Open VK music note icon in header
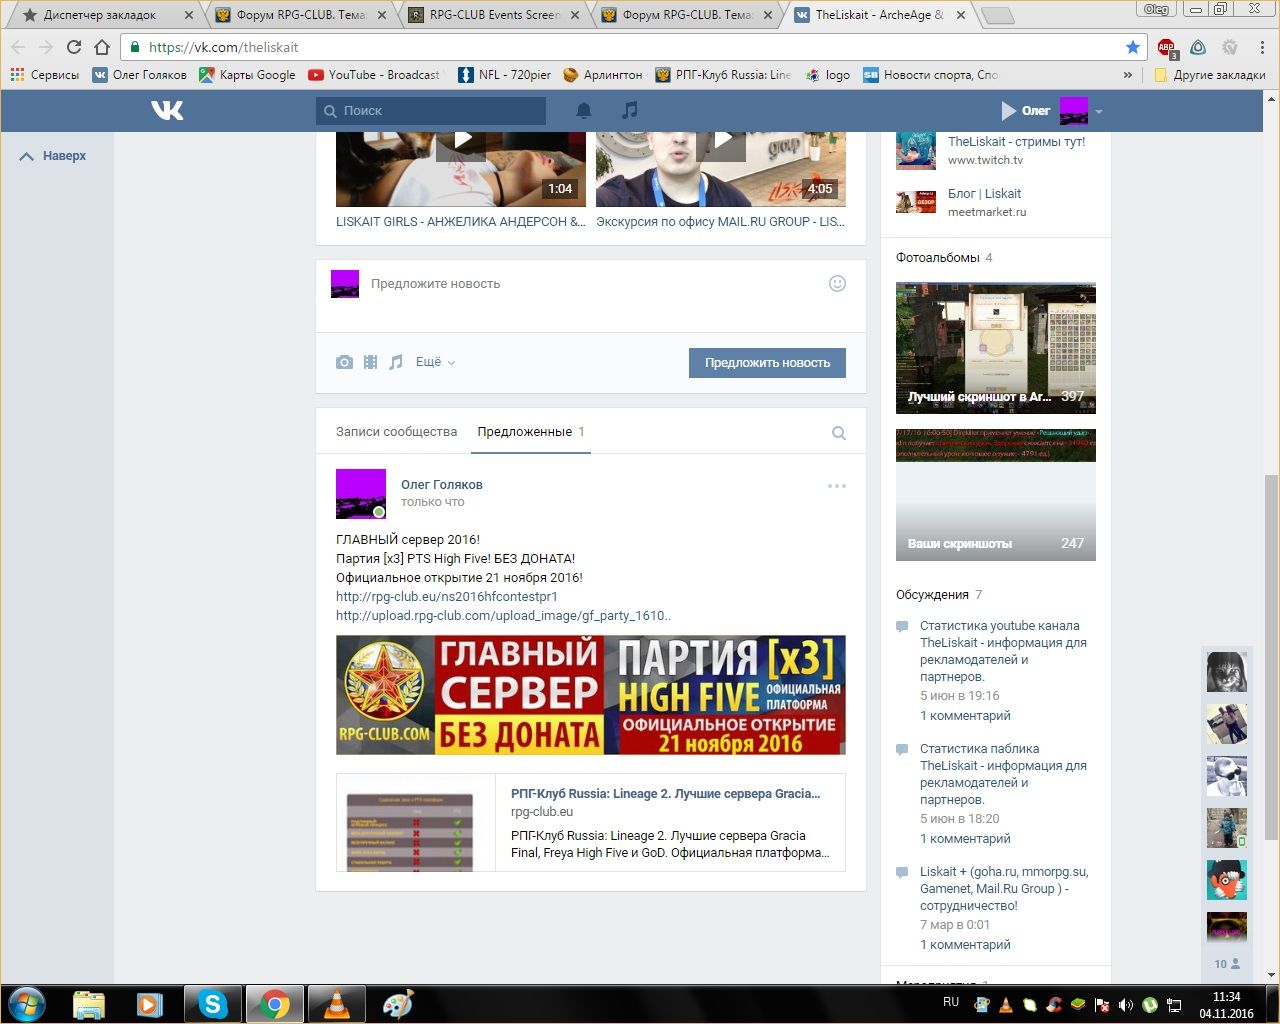 point(630,110)
